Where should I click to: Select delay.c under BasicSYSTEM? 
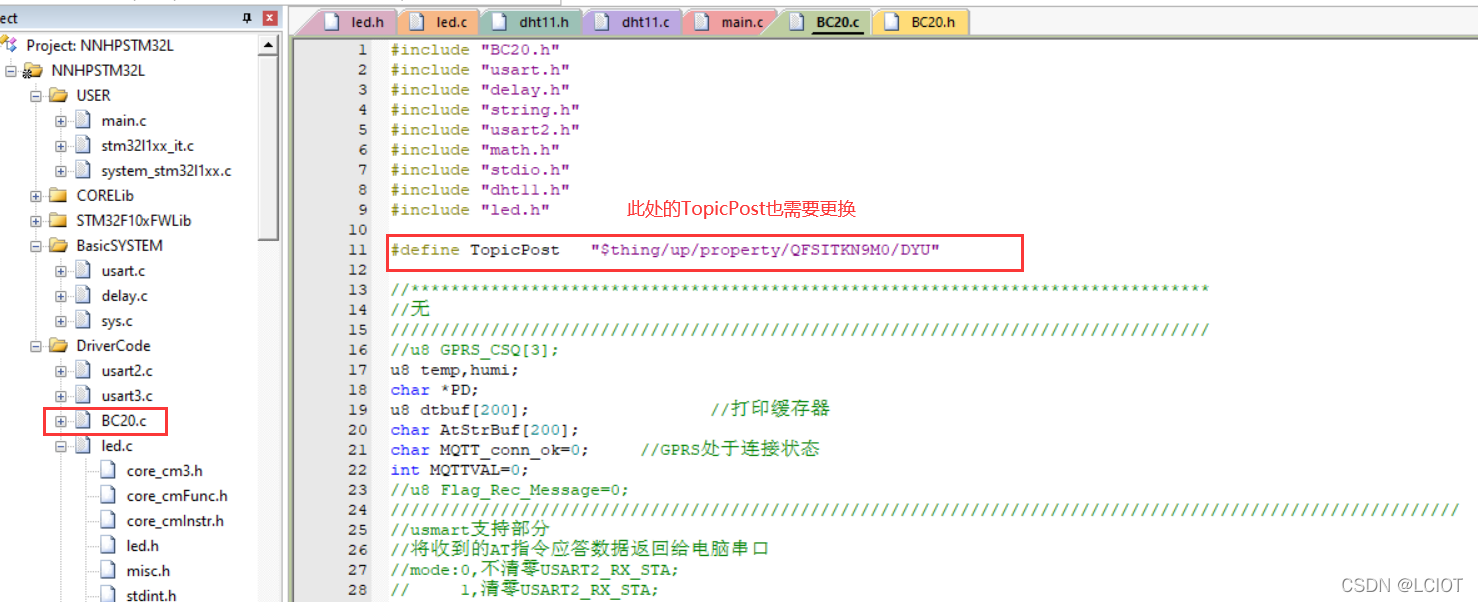tap(124, 296)
